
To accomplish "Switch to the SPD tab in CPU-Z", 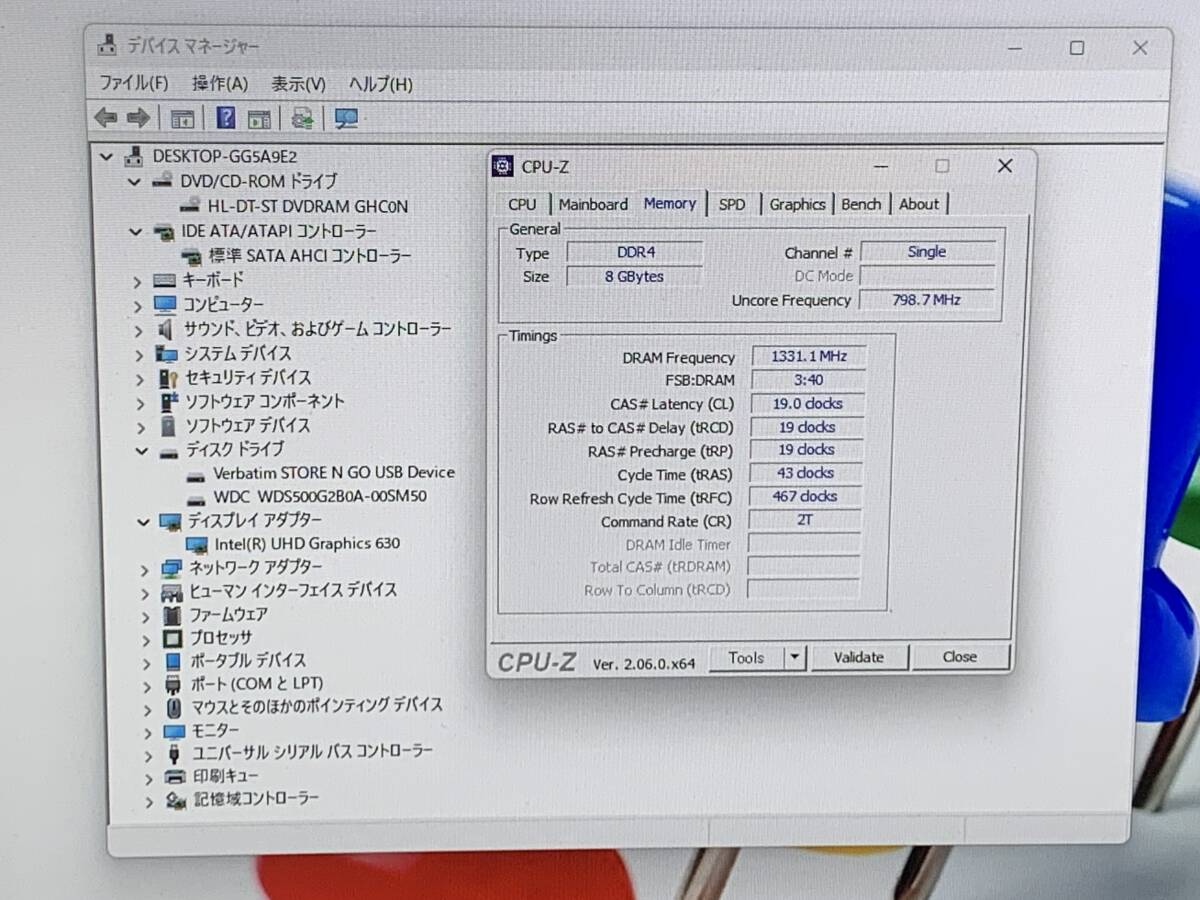I will click(x=731, y=204).
